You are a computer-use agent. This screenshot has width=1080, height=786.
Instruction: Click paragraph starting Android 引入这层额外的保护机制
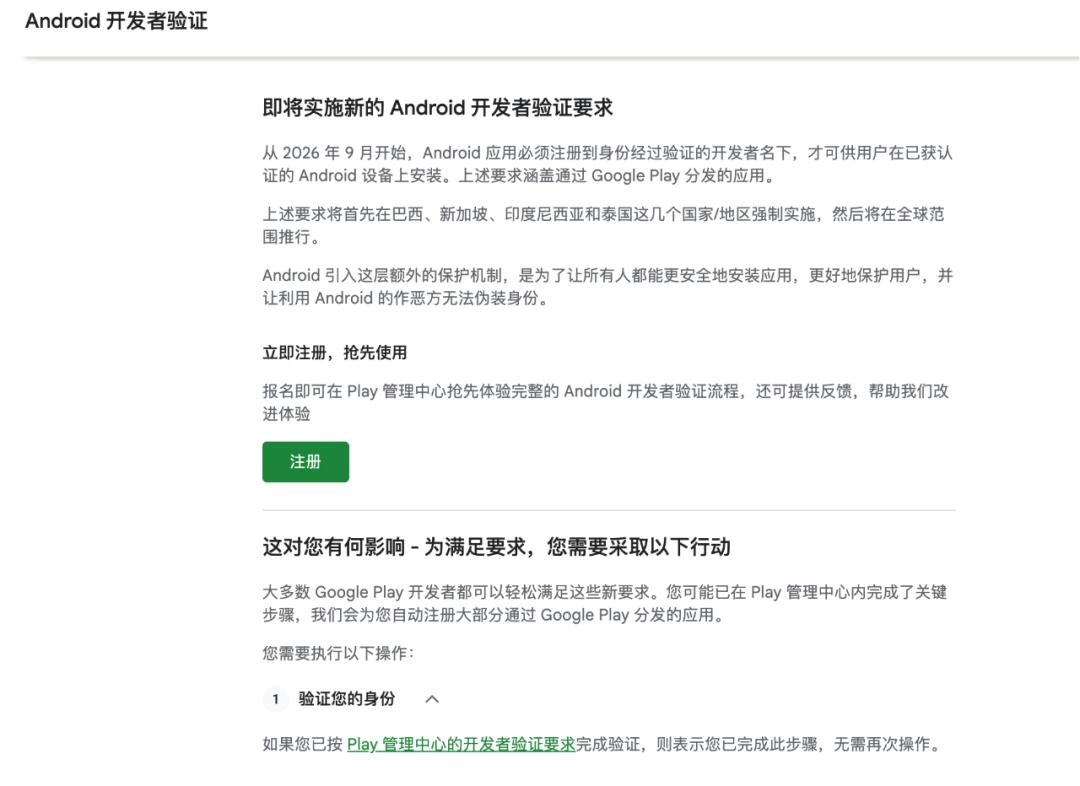click(608, 287)
